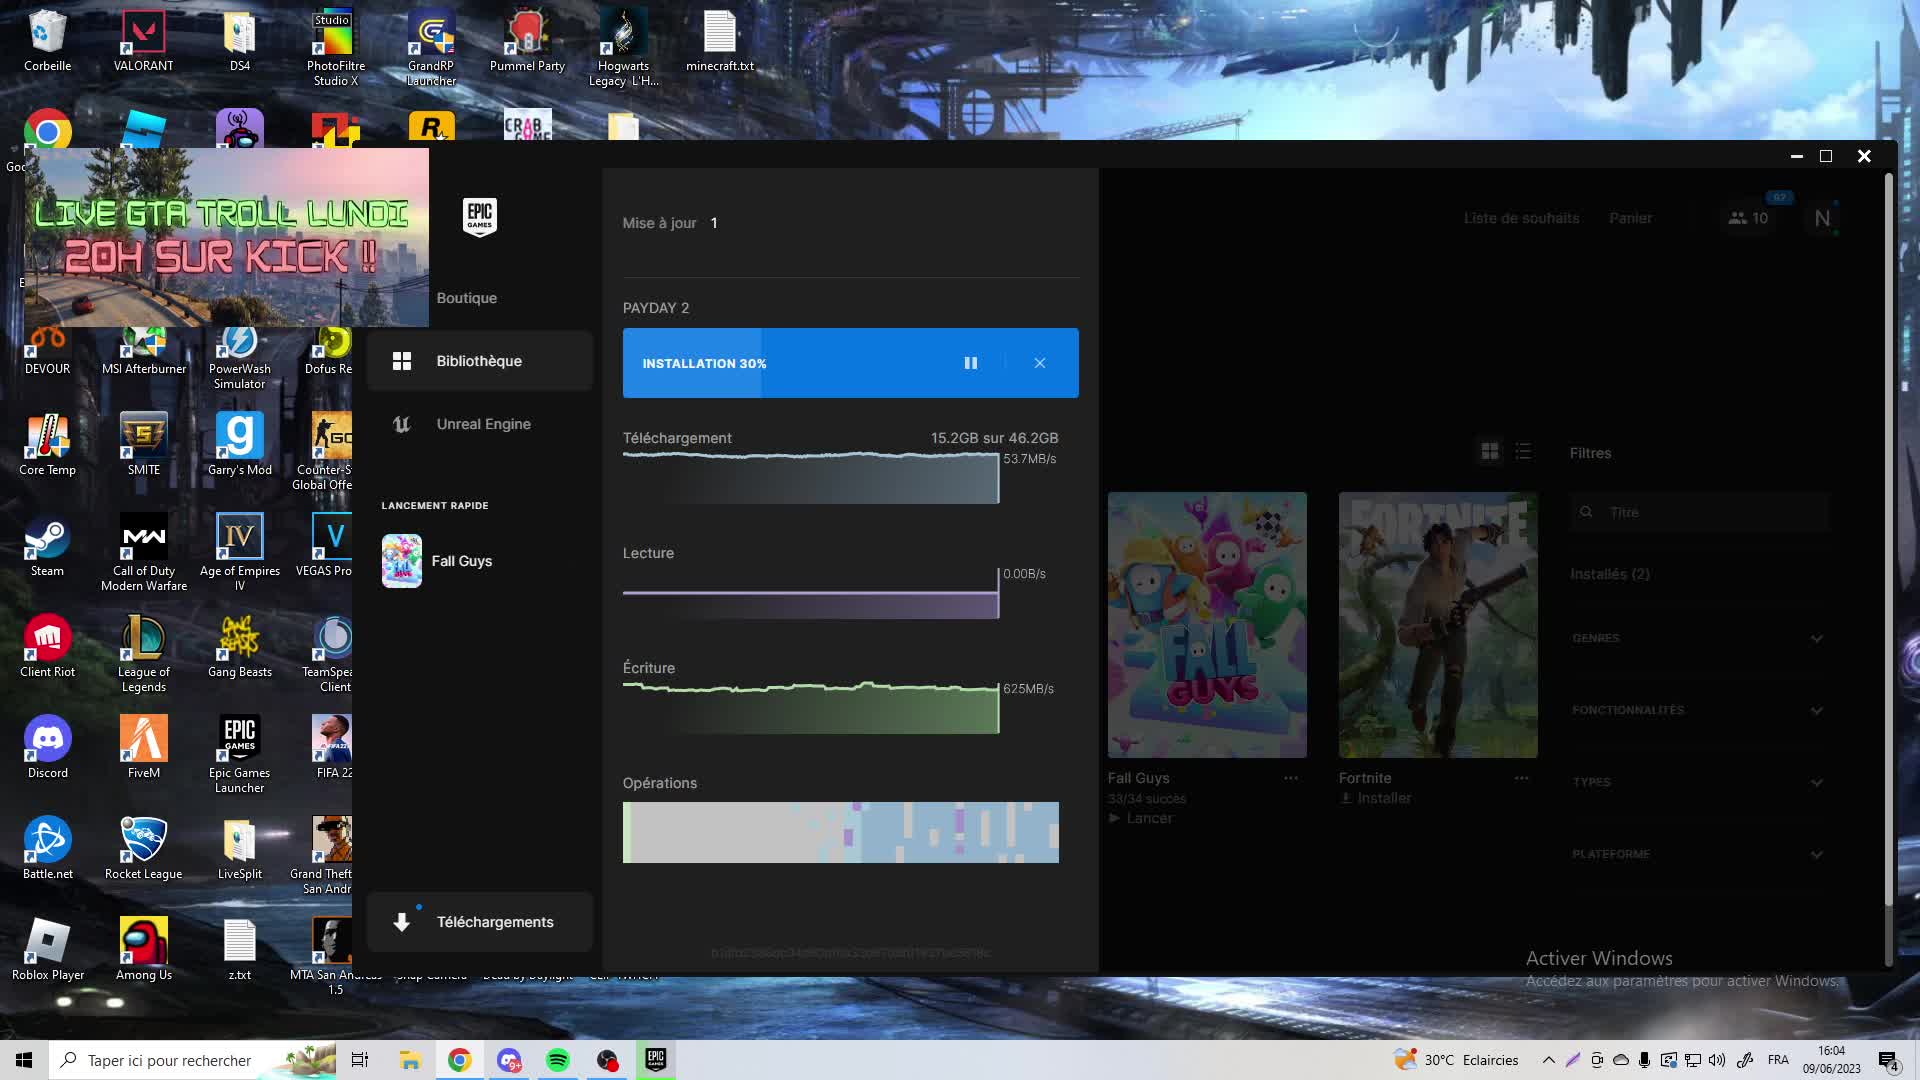Expand the TYPES filter
The image size is (1920, 1080).
pos(1697,782)
